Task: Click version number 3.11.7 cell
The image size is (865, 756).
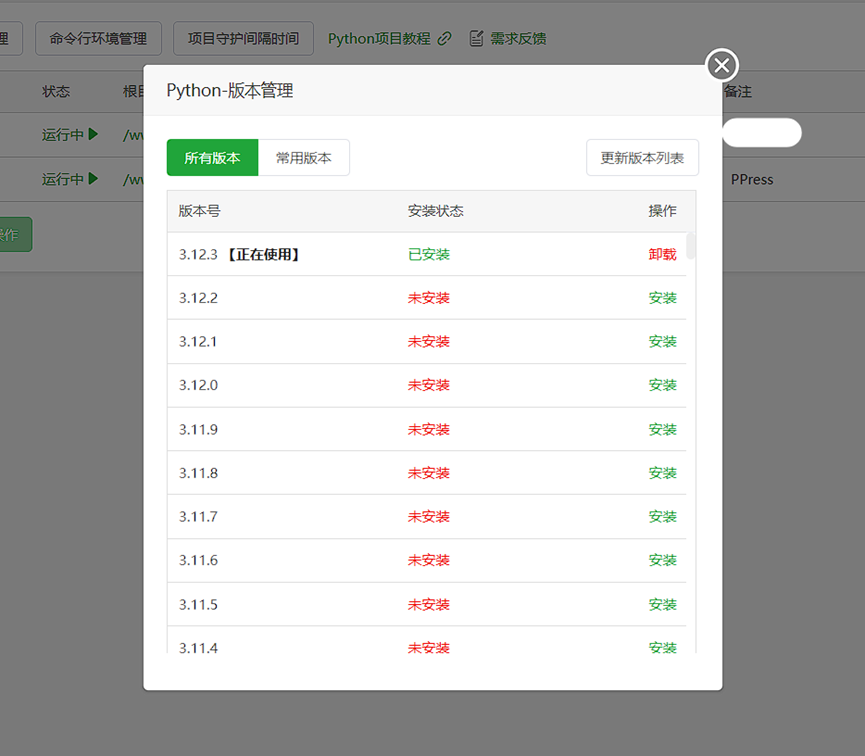Action: (198, 517)
